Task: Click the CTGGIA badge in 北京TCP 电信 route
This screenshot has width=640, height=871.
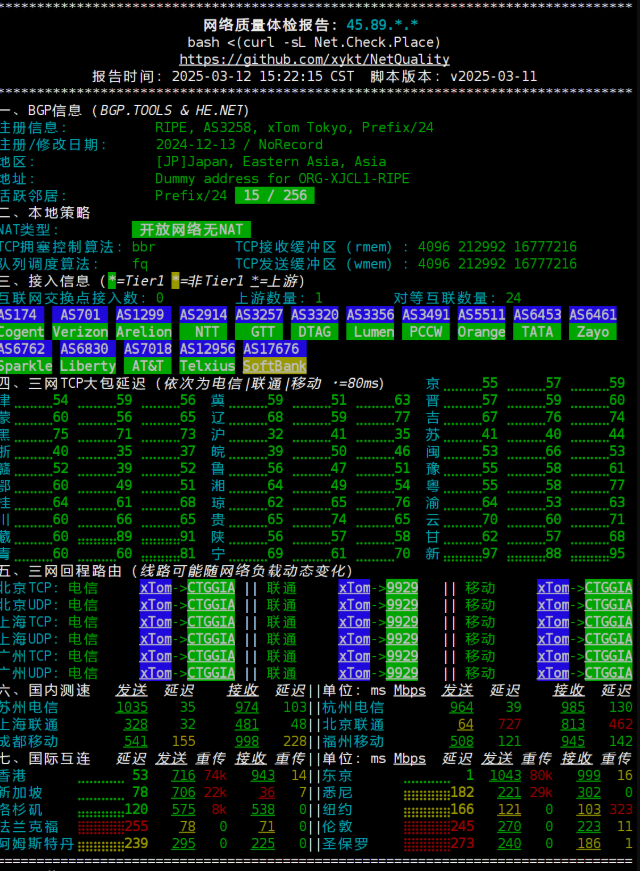Action: [x=211, y=588]
